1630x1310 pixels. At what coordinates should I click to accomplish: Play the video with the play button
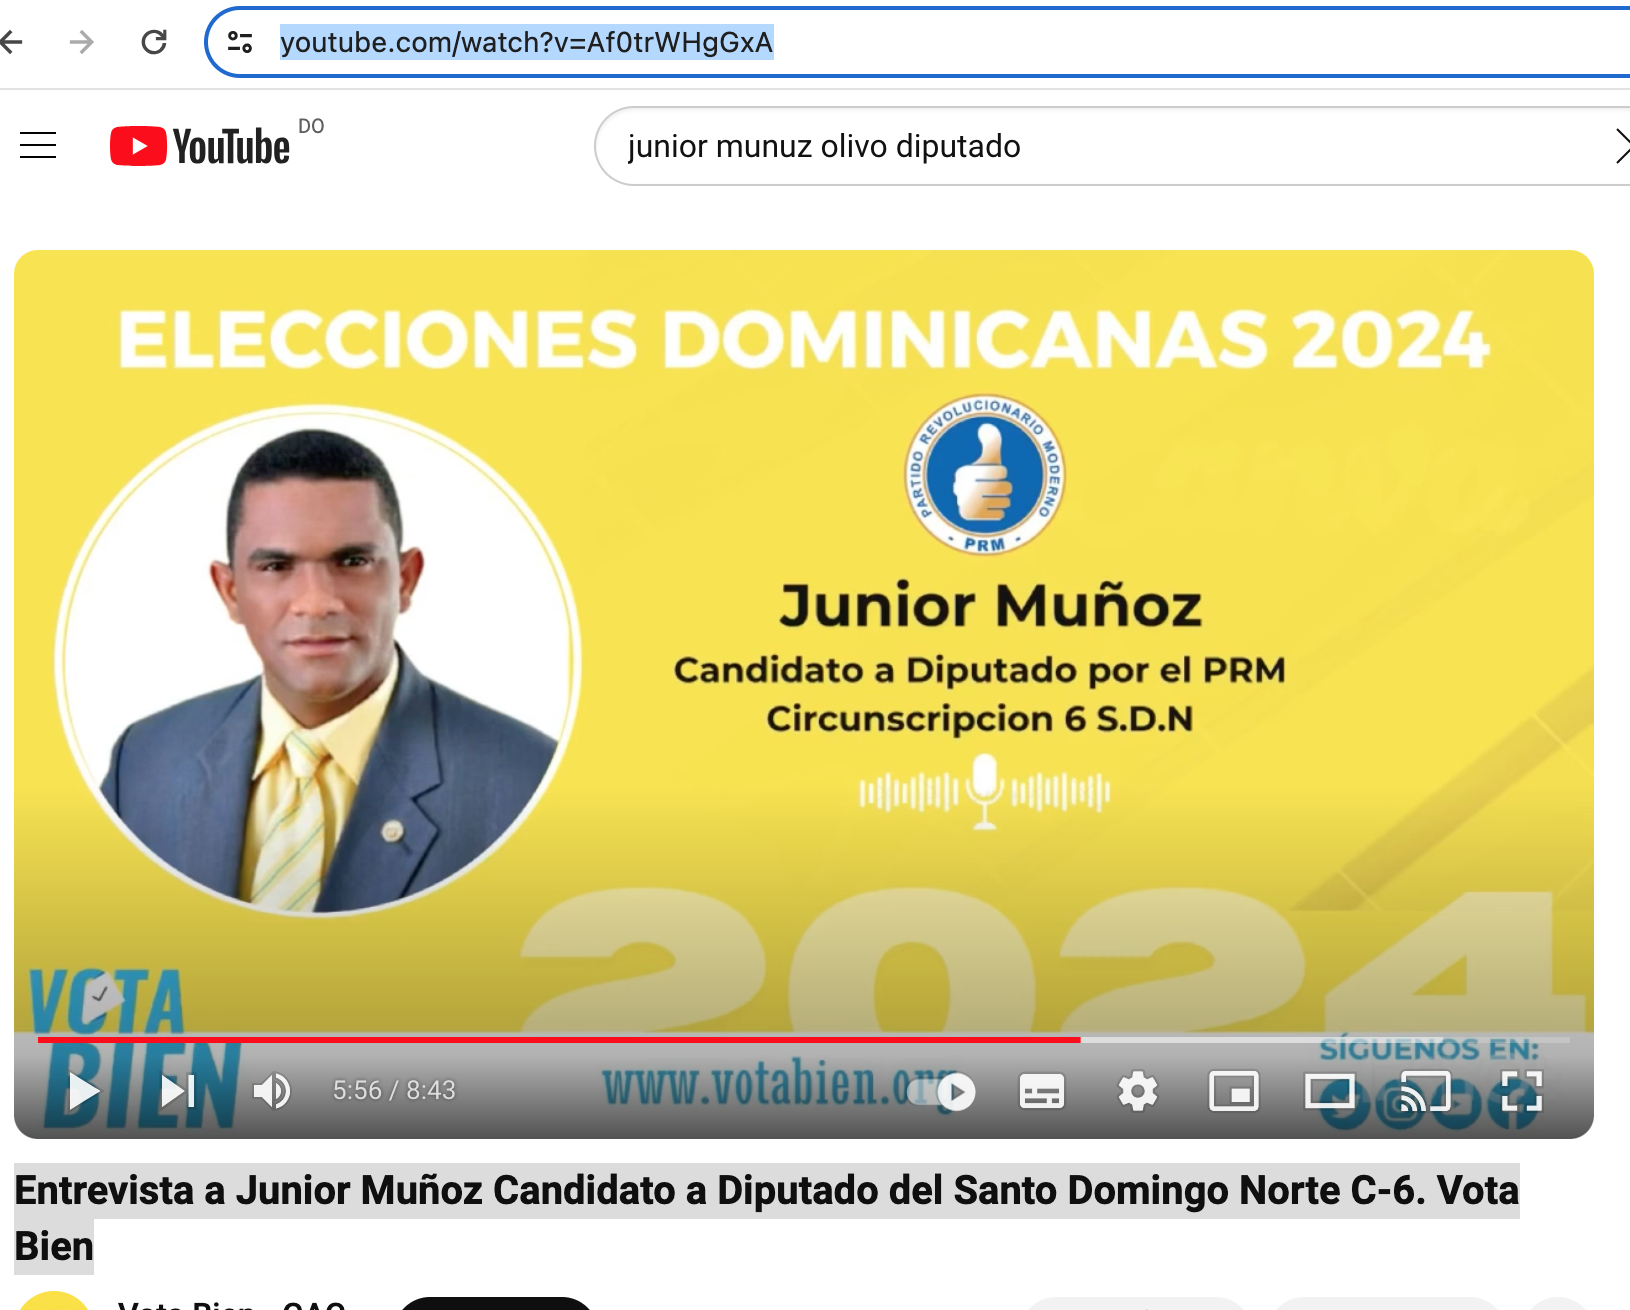click(x=83, y=1090)
